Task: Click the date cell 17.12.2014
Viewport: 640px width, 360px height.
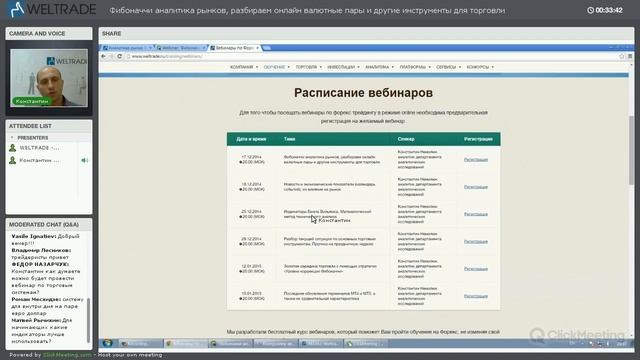Action: point(251,160)
